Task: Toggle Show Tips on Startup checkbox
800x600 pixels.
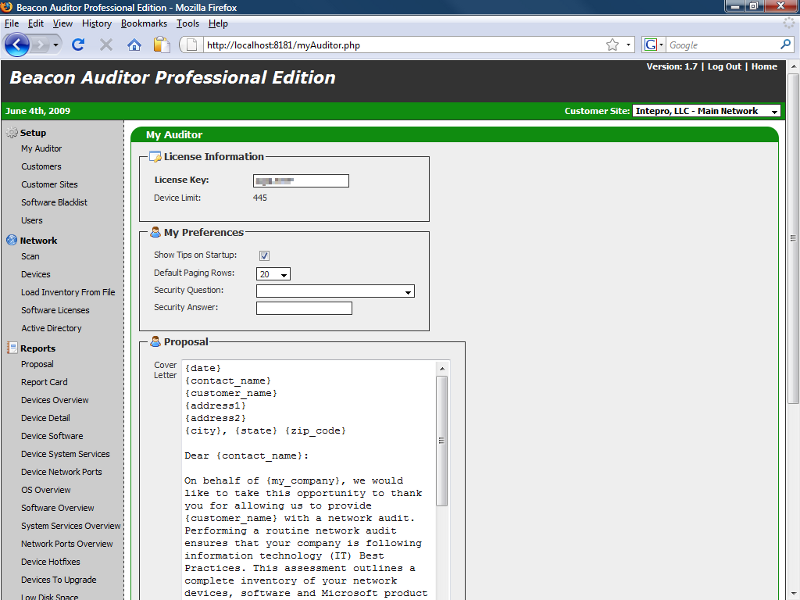Action: pyautogui.click(x=264, y=256)
